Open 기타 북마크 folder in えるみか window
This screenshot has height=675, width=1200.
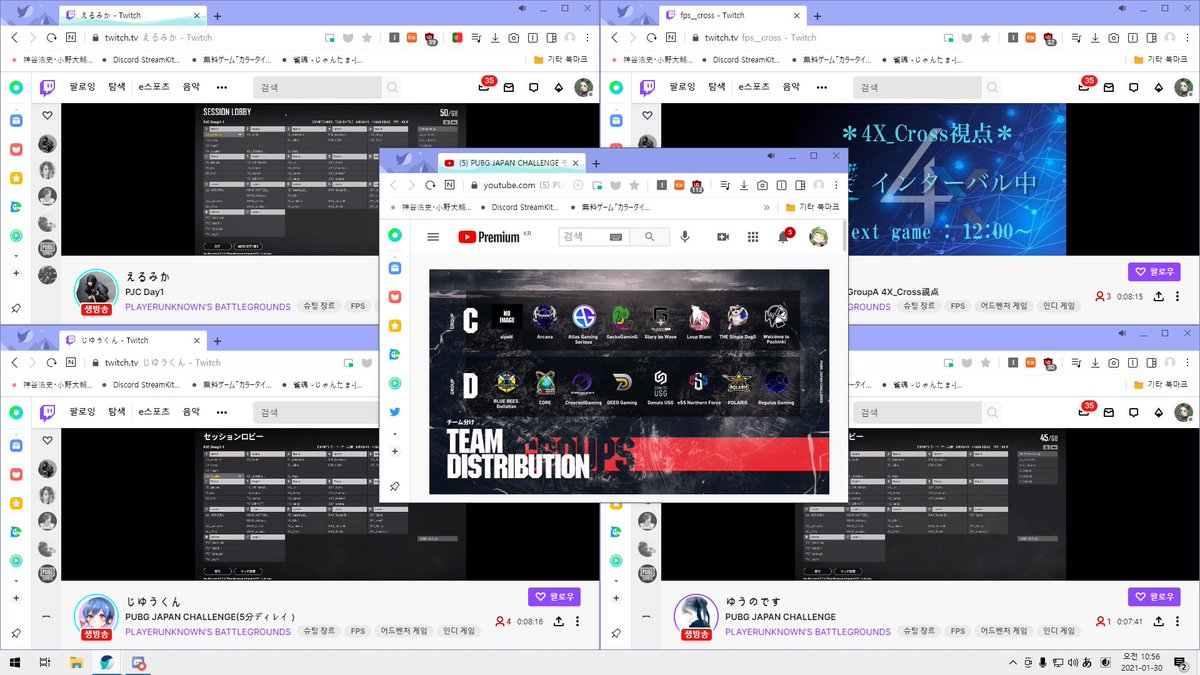tap(560, 60)
